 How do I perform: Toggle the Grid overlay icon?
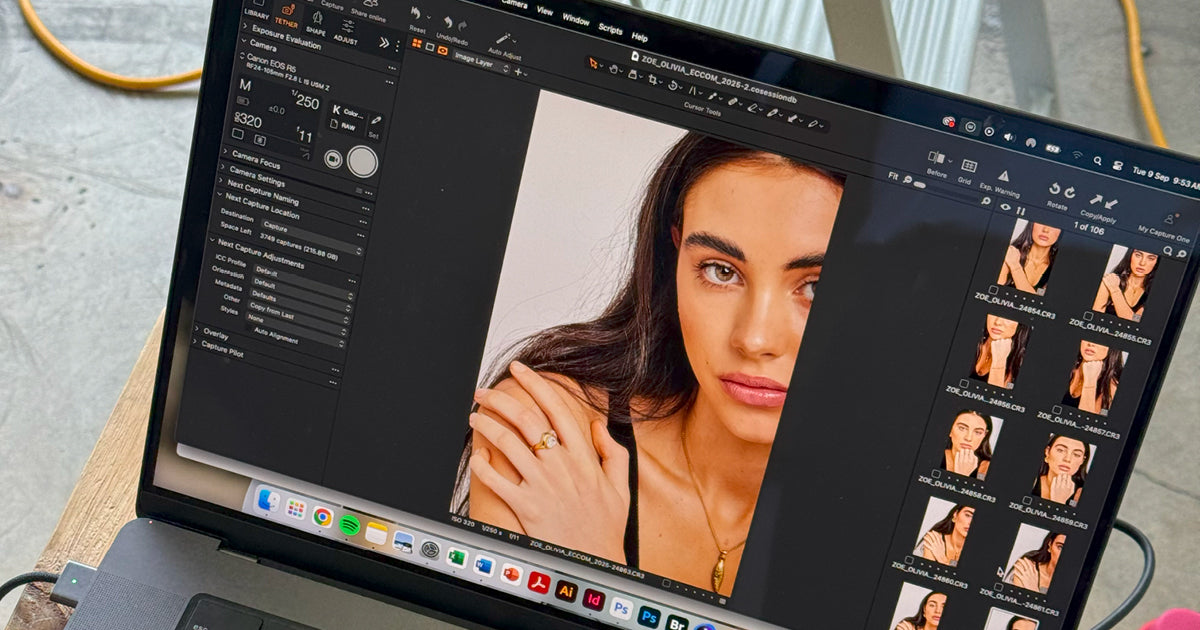click(968, 166)
